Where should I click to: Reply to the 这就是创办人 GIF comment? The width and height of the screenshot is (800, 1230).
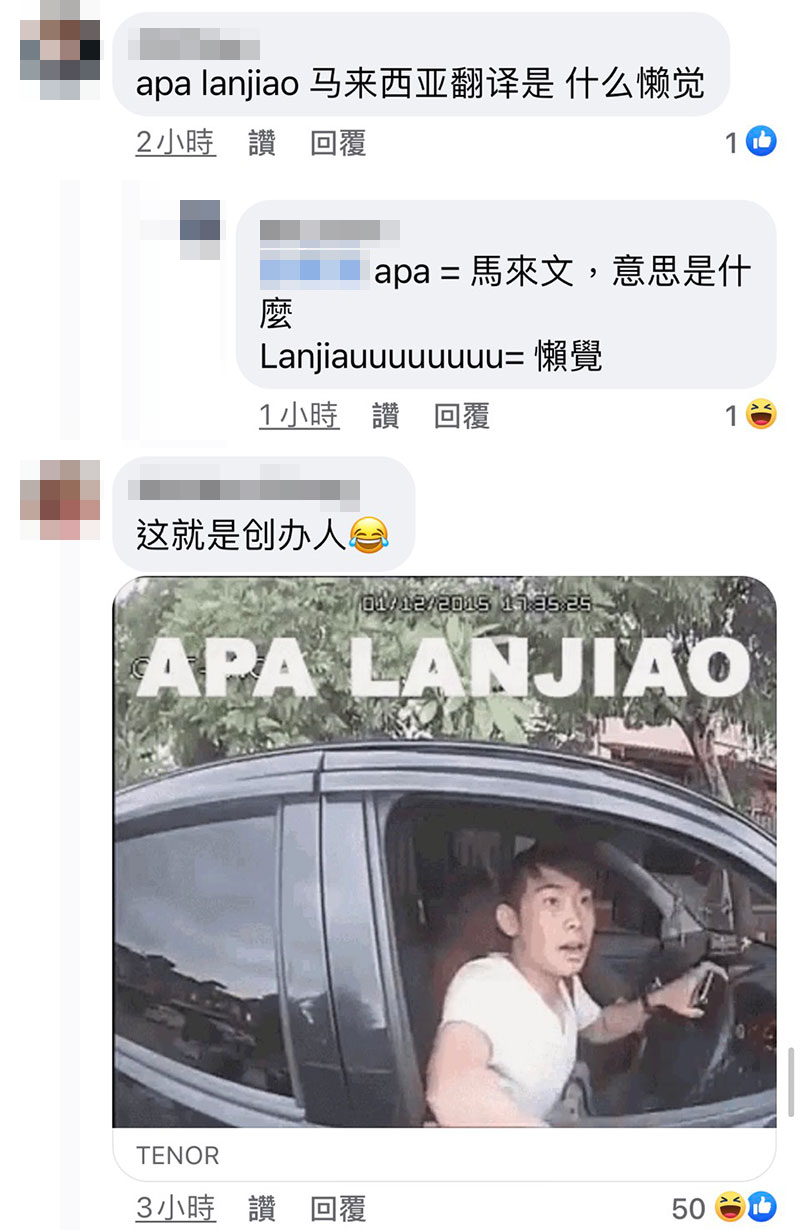pos(338,1208)
